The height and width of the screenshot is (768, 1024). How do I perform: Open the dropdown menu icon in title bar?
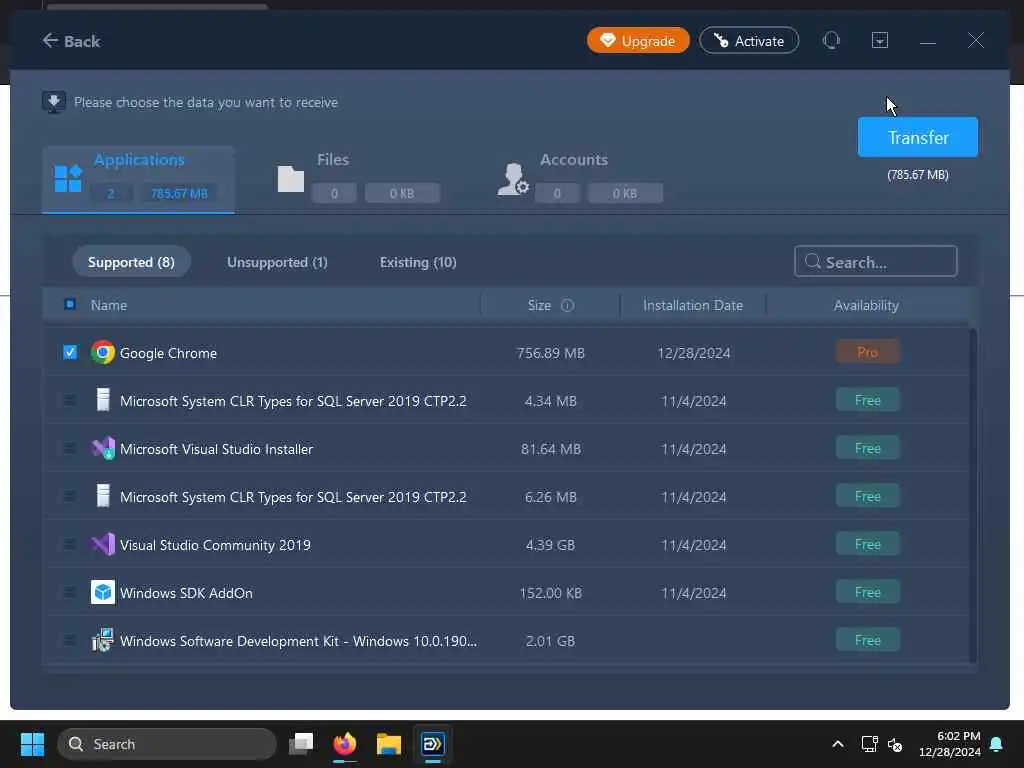[880, 40]
